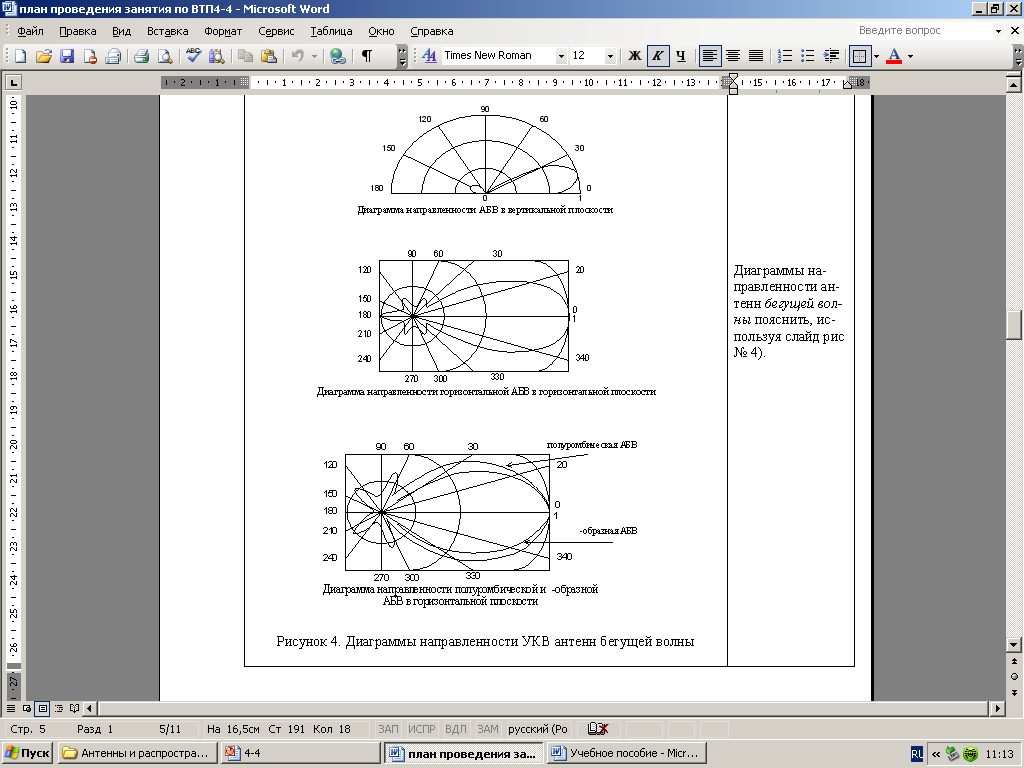This screenshot has height=768, width=1024.
Task: Open the Вставка menu
Action: click(x=167, y=31)
